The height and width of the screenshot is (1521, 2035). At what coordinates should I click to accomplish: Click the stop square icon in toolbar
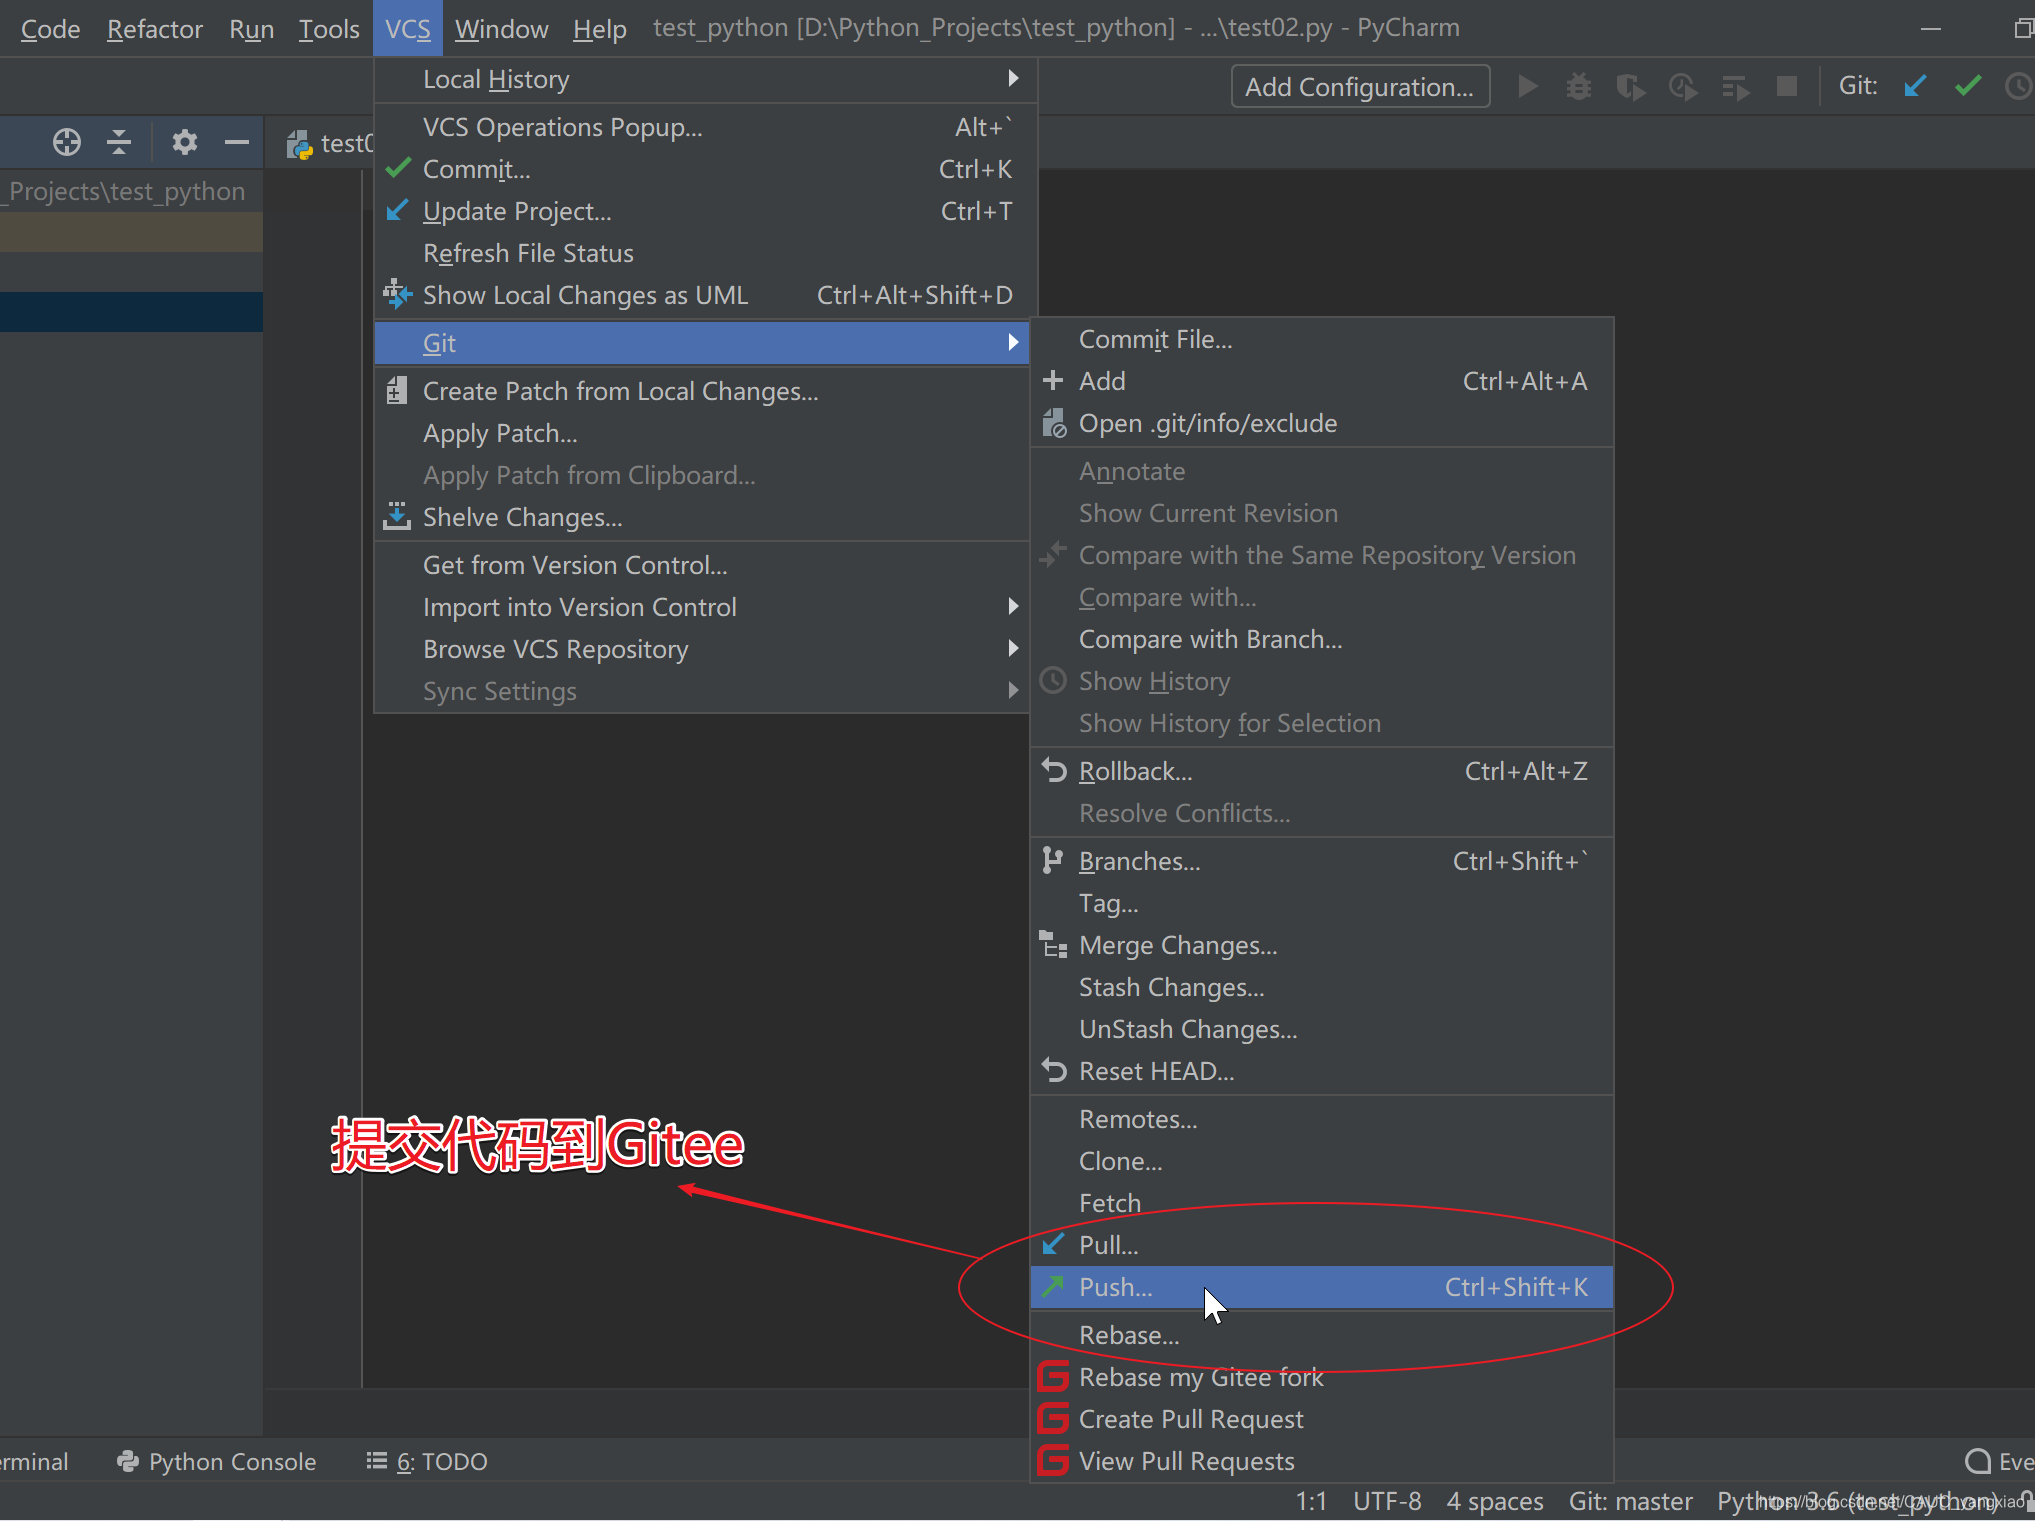coord(1786,87)
